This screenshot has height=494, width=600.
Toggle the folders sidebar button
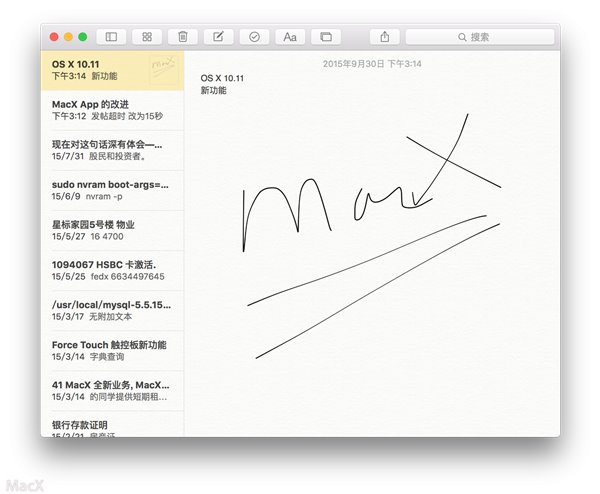pyautogui.click(x=111, y=37)
